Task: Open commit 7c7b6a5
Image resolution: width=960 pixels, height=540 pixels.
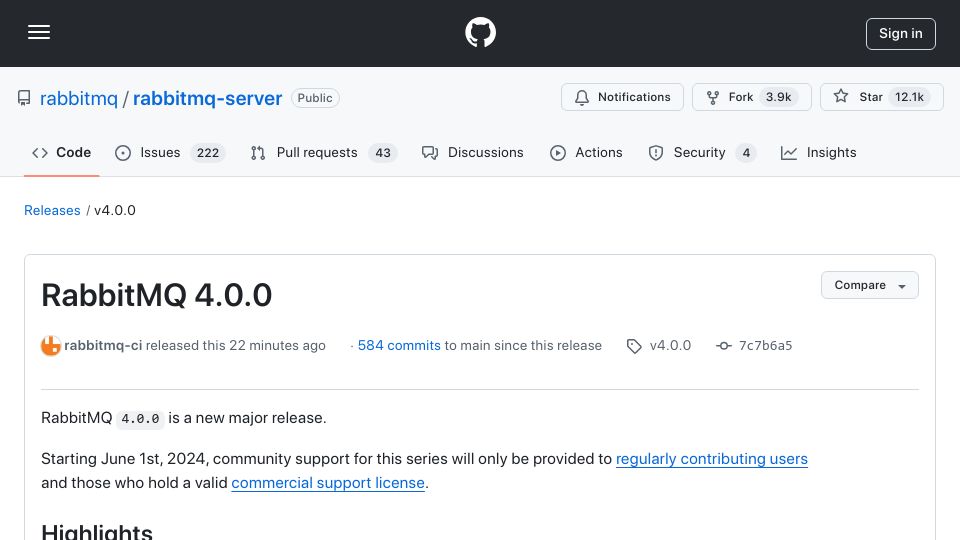Action: coord(765,345)
